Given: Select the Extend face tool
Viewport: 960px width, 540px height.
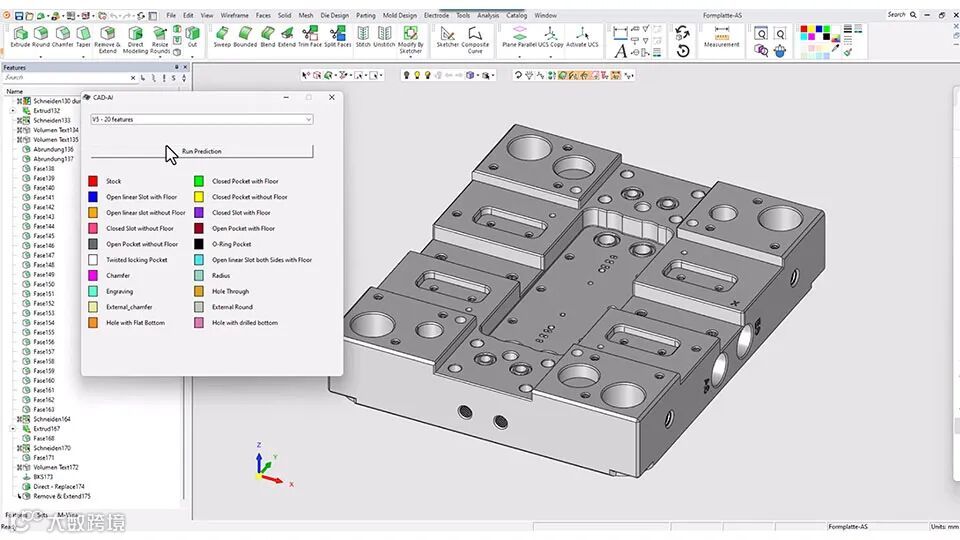Looking at the screenshot, I should [x=287, y=37].
